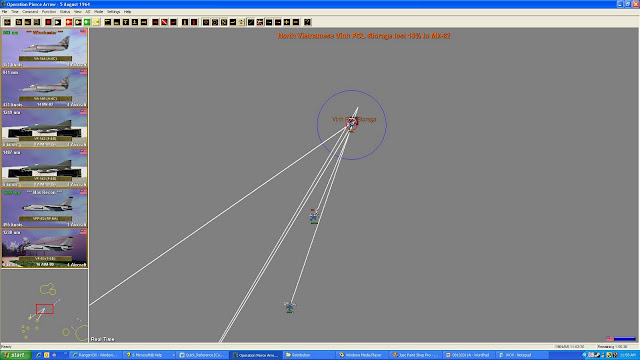
Task: Open the Time menu
Action: click(x=15, y=12)
